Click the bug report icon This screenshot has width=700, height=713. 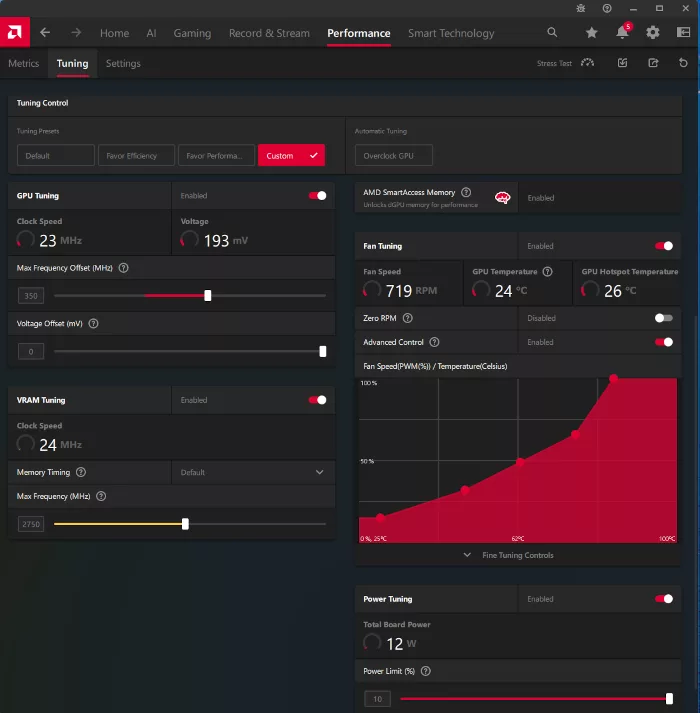pyautogui.click(x=581, y=8)
